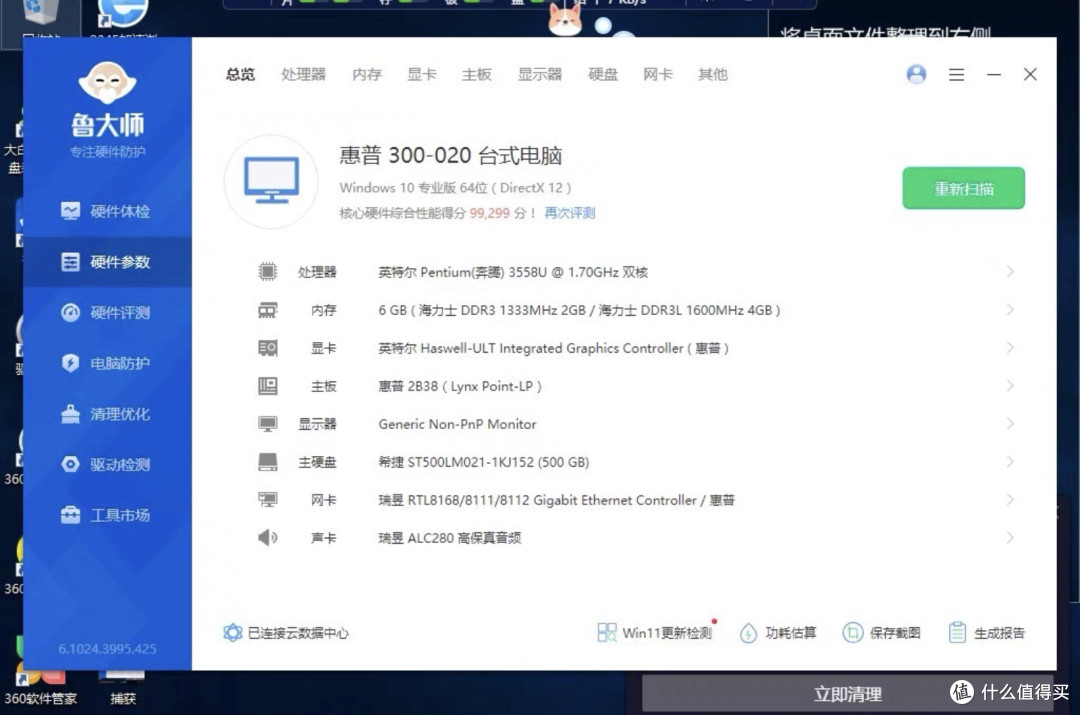The width and height of the screenshot is (1080, 715).
Task: Switch to the 总览 tab
Action: (240, 74)
